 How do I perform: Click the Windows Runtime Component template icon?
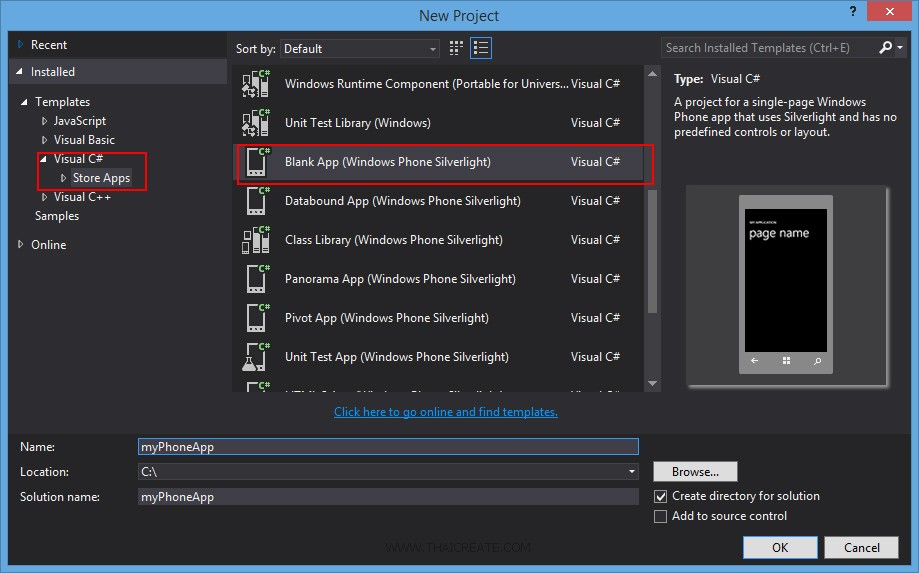pyautogui.click(x=256, y=84)
